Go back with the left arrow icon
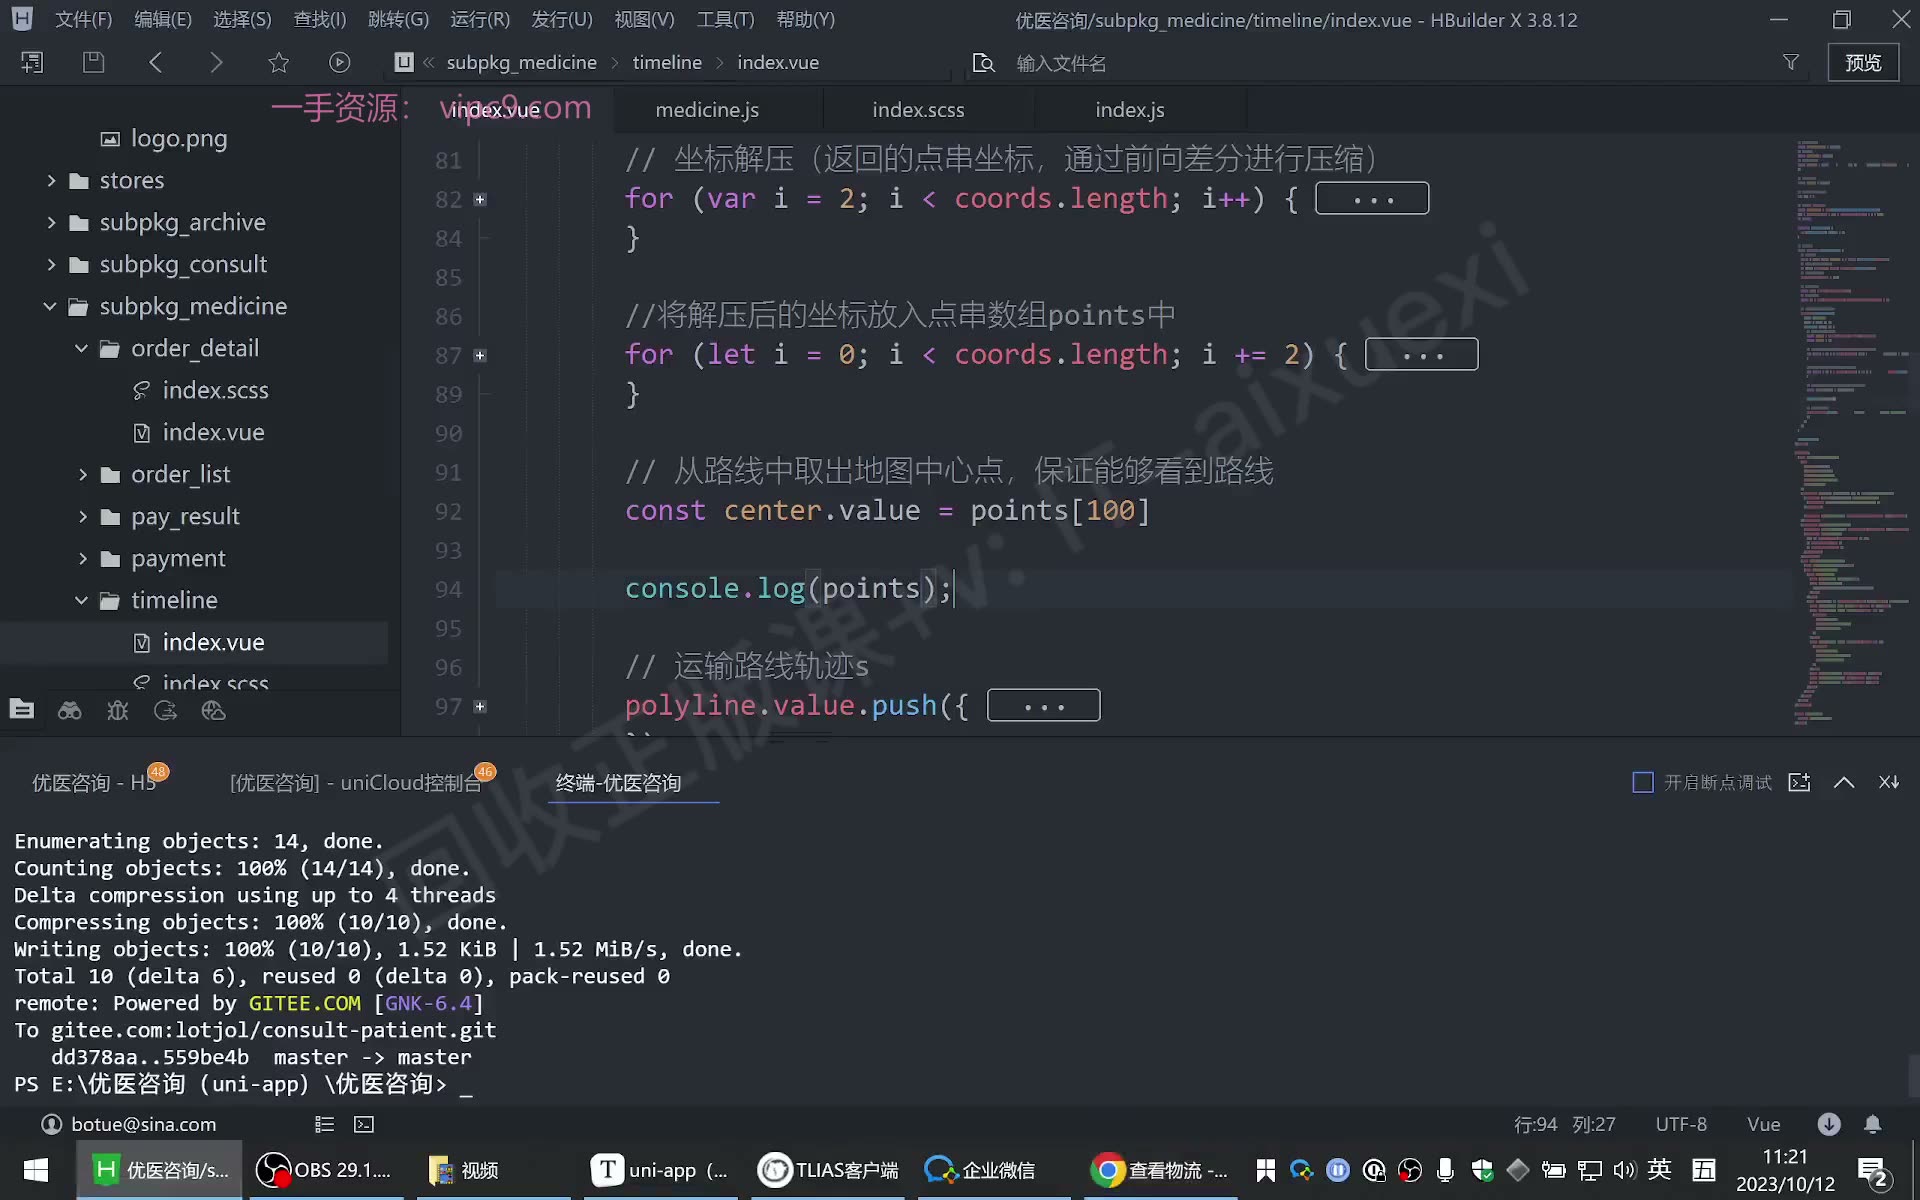 [x=156, y=62]
